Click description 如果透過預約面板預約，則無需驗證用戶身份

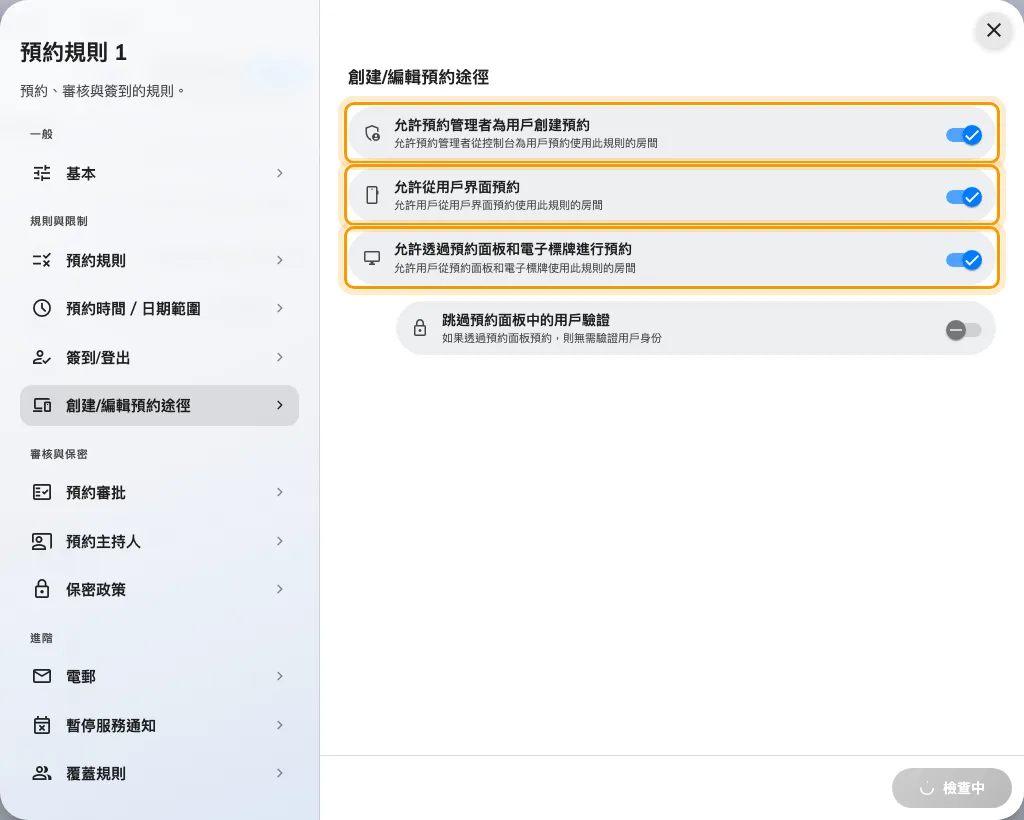point(552,338)
